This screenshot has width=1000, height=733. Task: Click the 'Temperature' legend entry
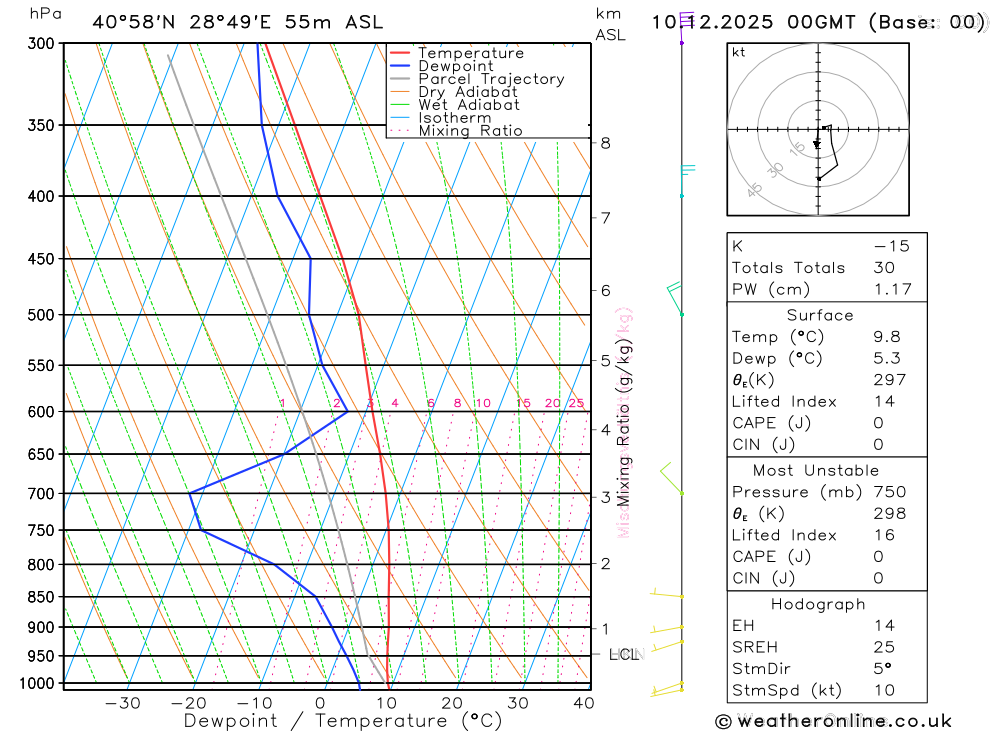coord(471,53)
